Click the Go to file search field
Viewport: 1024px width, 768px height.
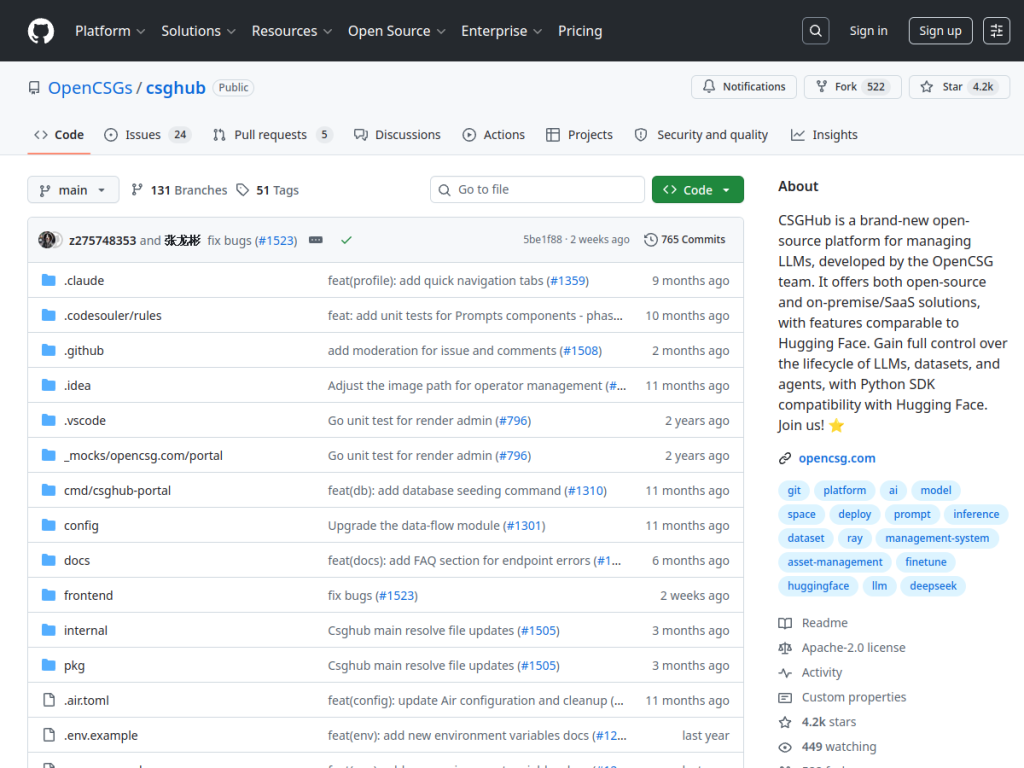[x=537, y=189]
